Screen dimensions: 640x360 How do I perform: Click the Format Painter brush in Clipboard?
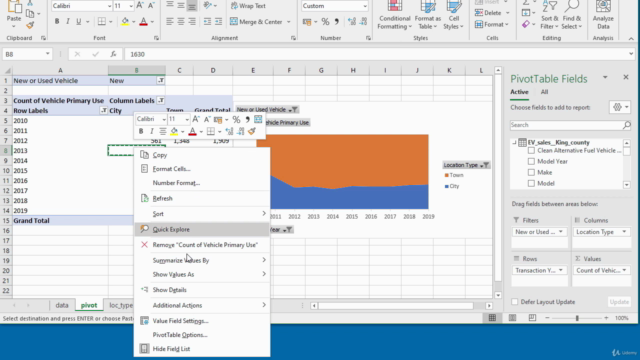point(30,25)
